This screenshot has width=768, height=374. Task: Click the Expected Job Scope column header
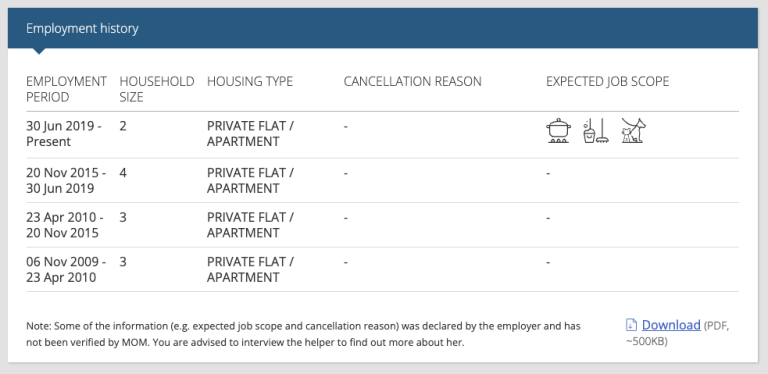click(607, 81)
